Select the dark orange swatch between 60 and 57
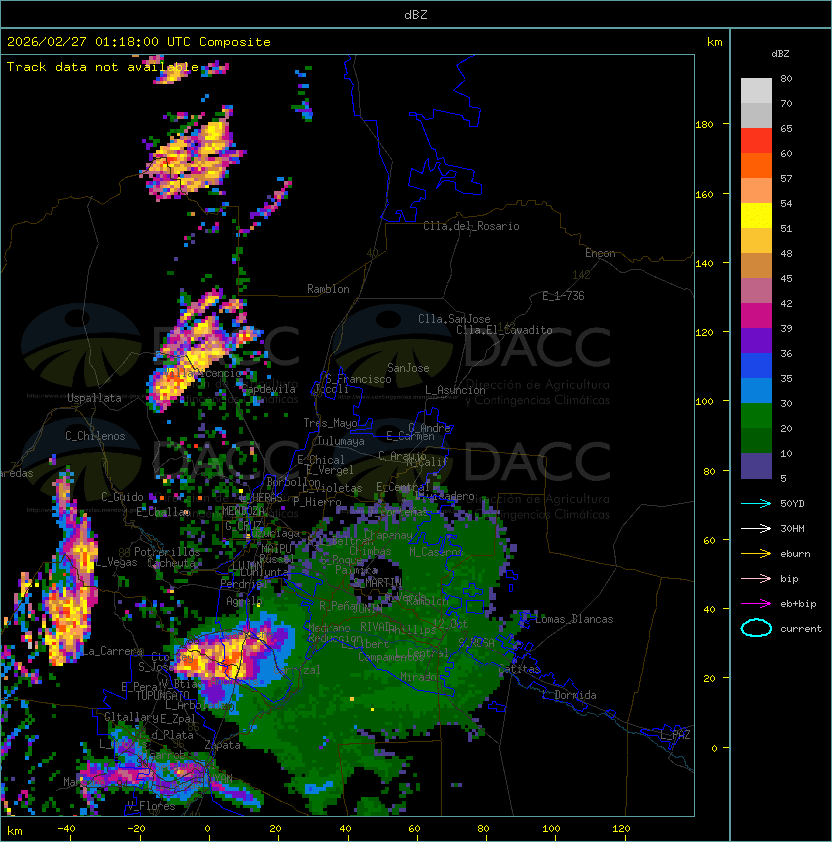This screenshot has width=832, height=842. [x=756, y=165]
